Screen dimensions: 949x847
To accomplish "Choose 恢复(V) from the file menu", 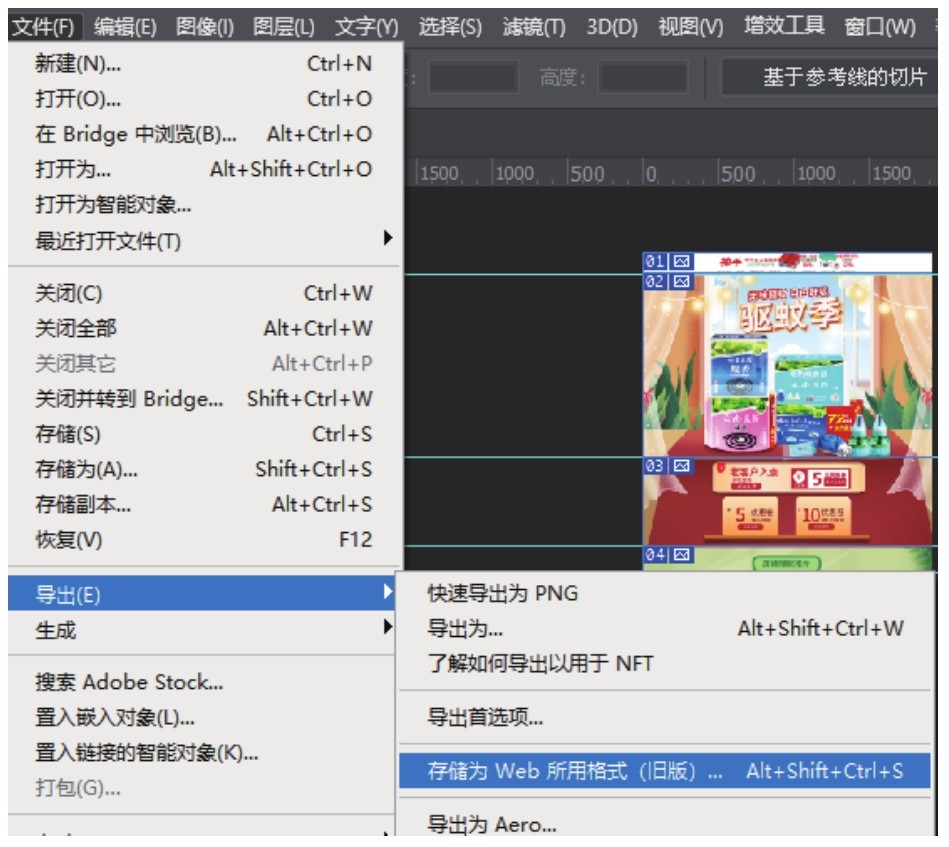I will coord(205,539).
